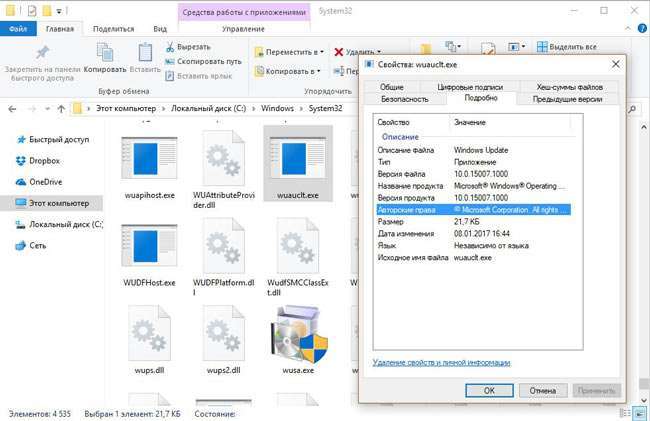This screenshot has width=650, height=421.
Task: Select WudfSMCClassExt.dll file icon
Action: point(298,246)
